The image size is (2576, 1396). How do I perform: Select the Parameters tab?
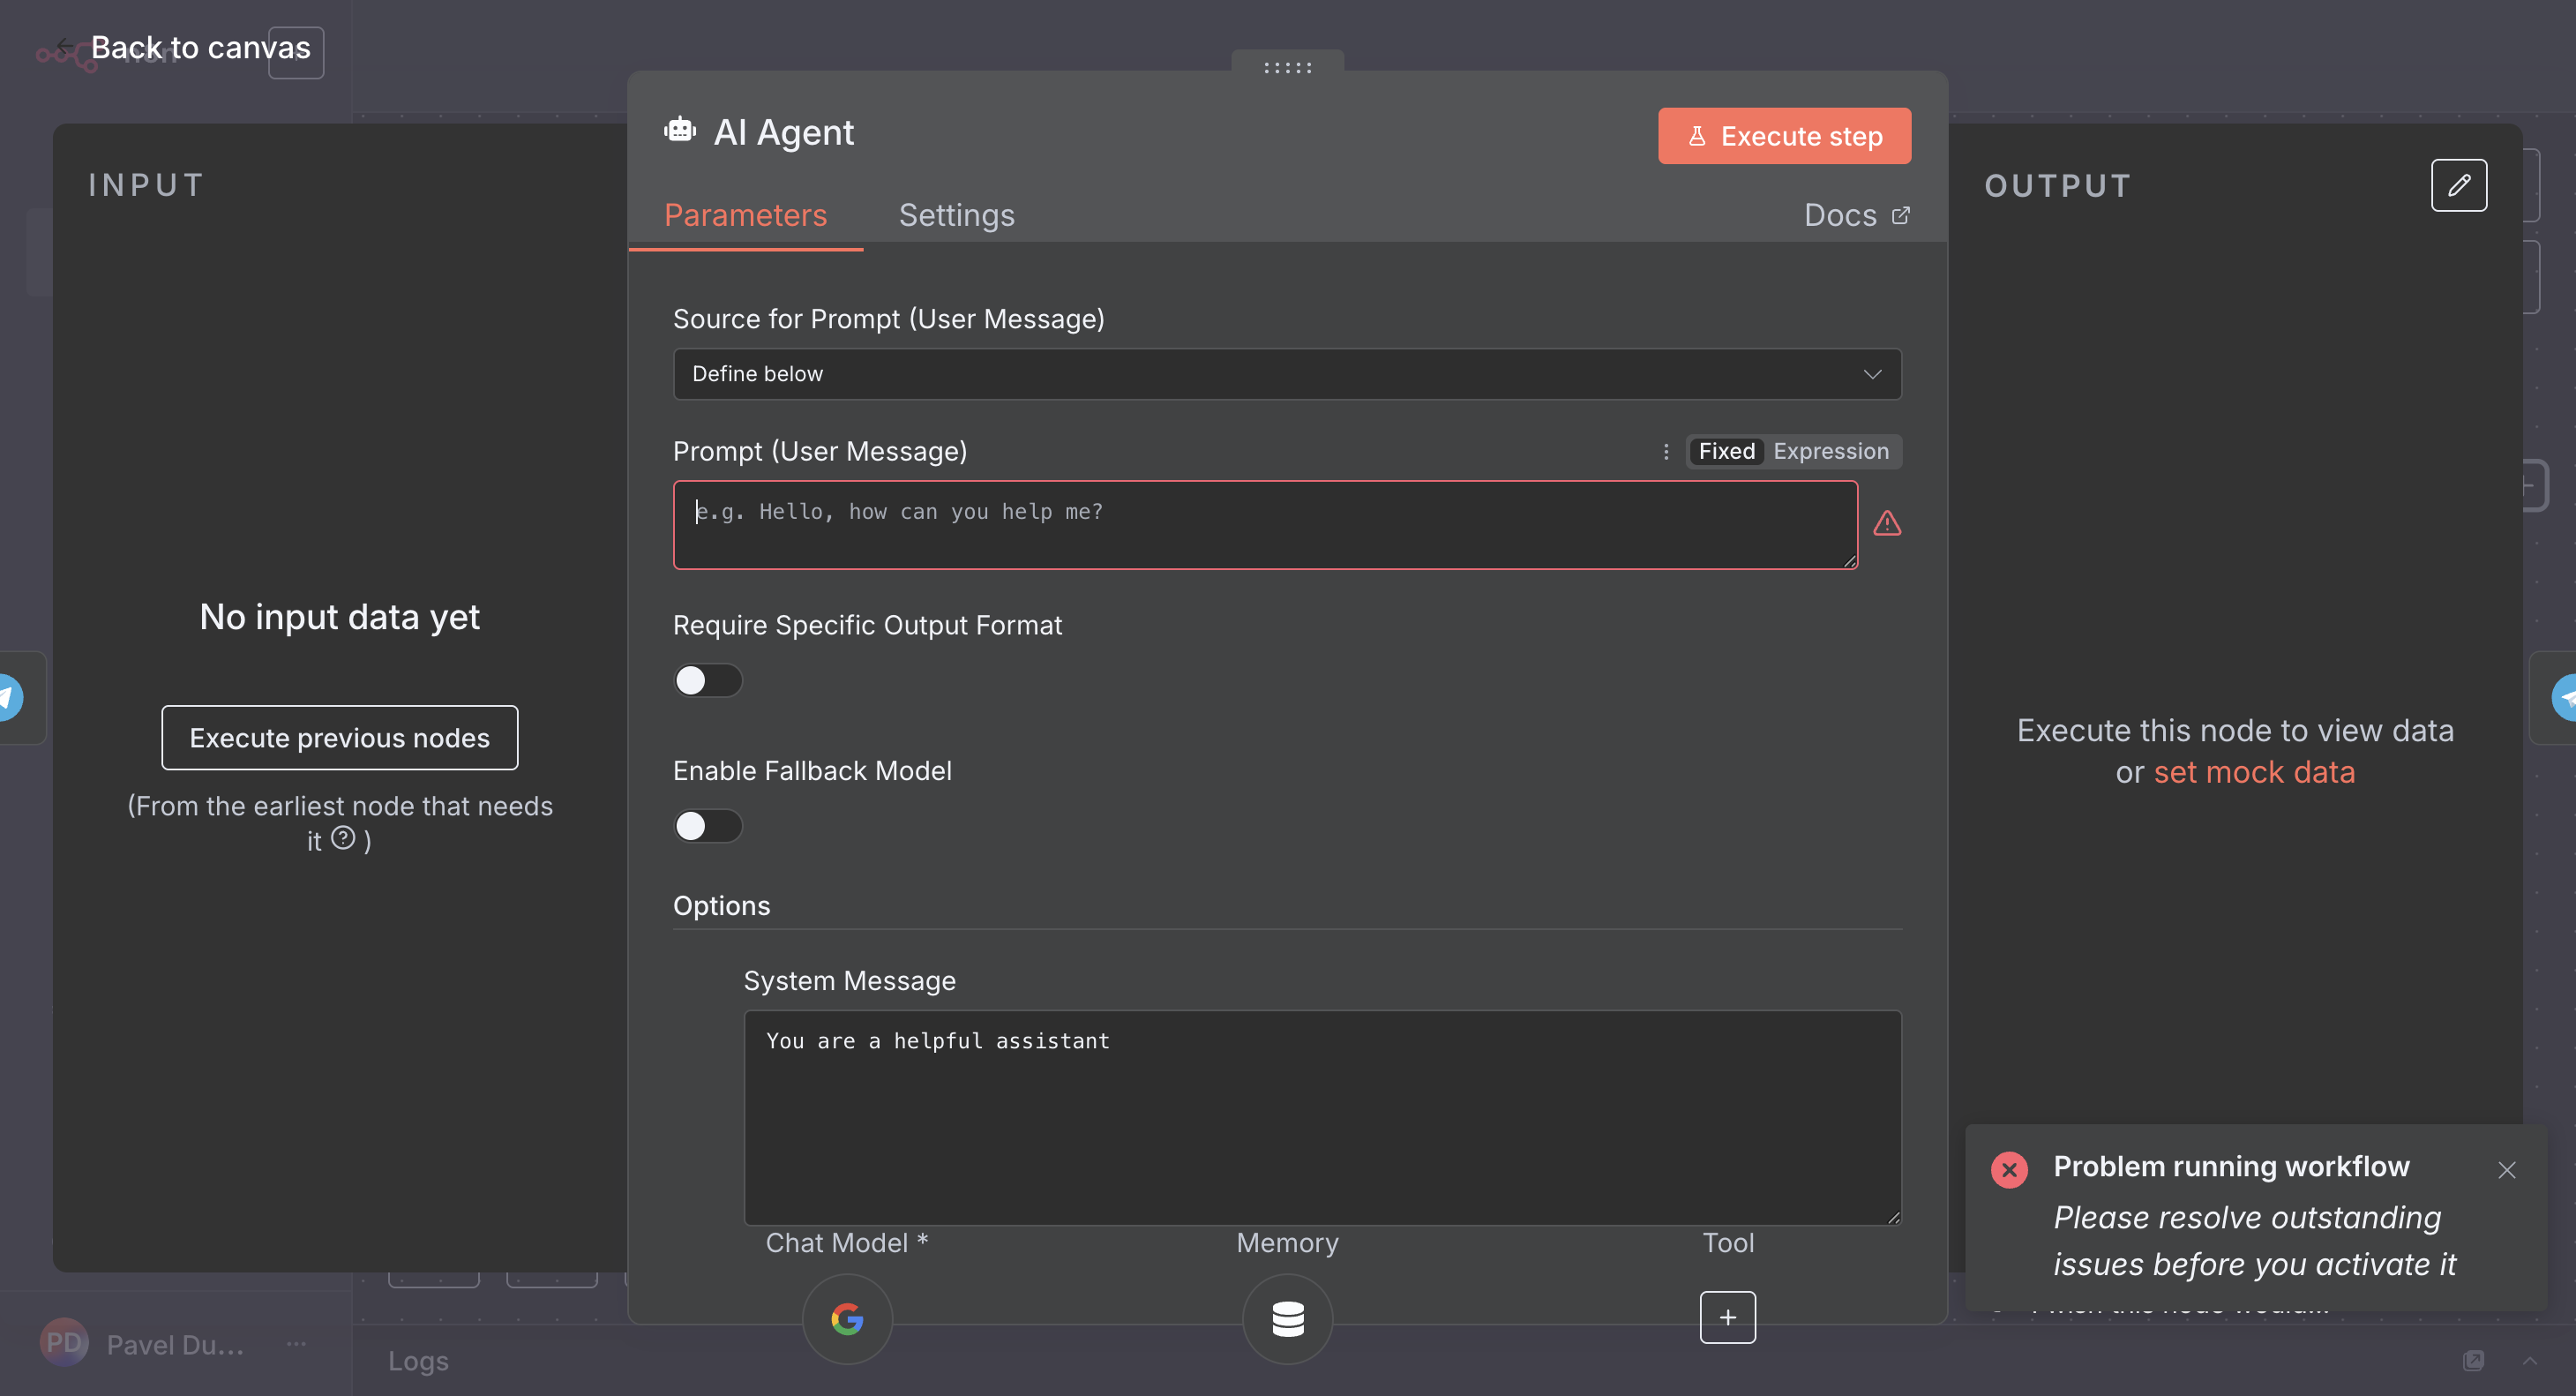tap(745, 215)
